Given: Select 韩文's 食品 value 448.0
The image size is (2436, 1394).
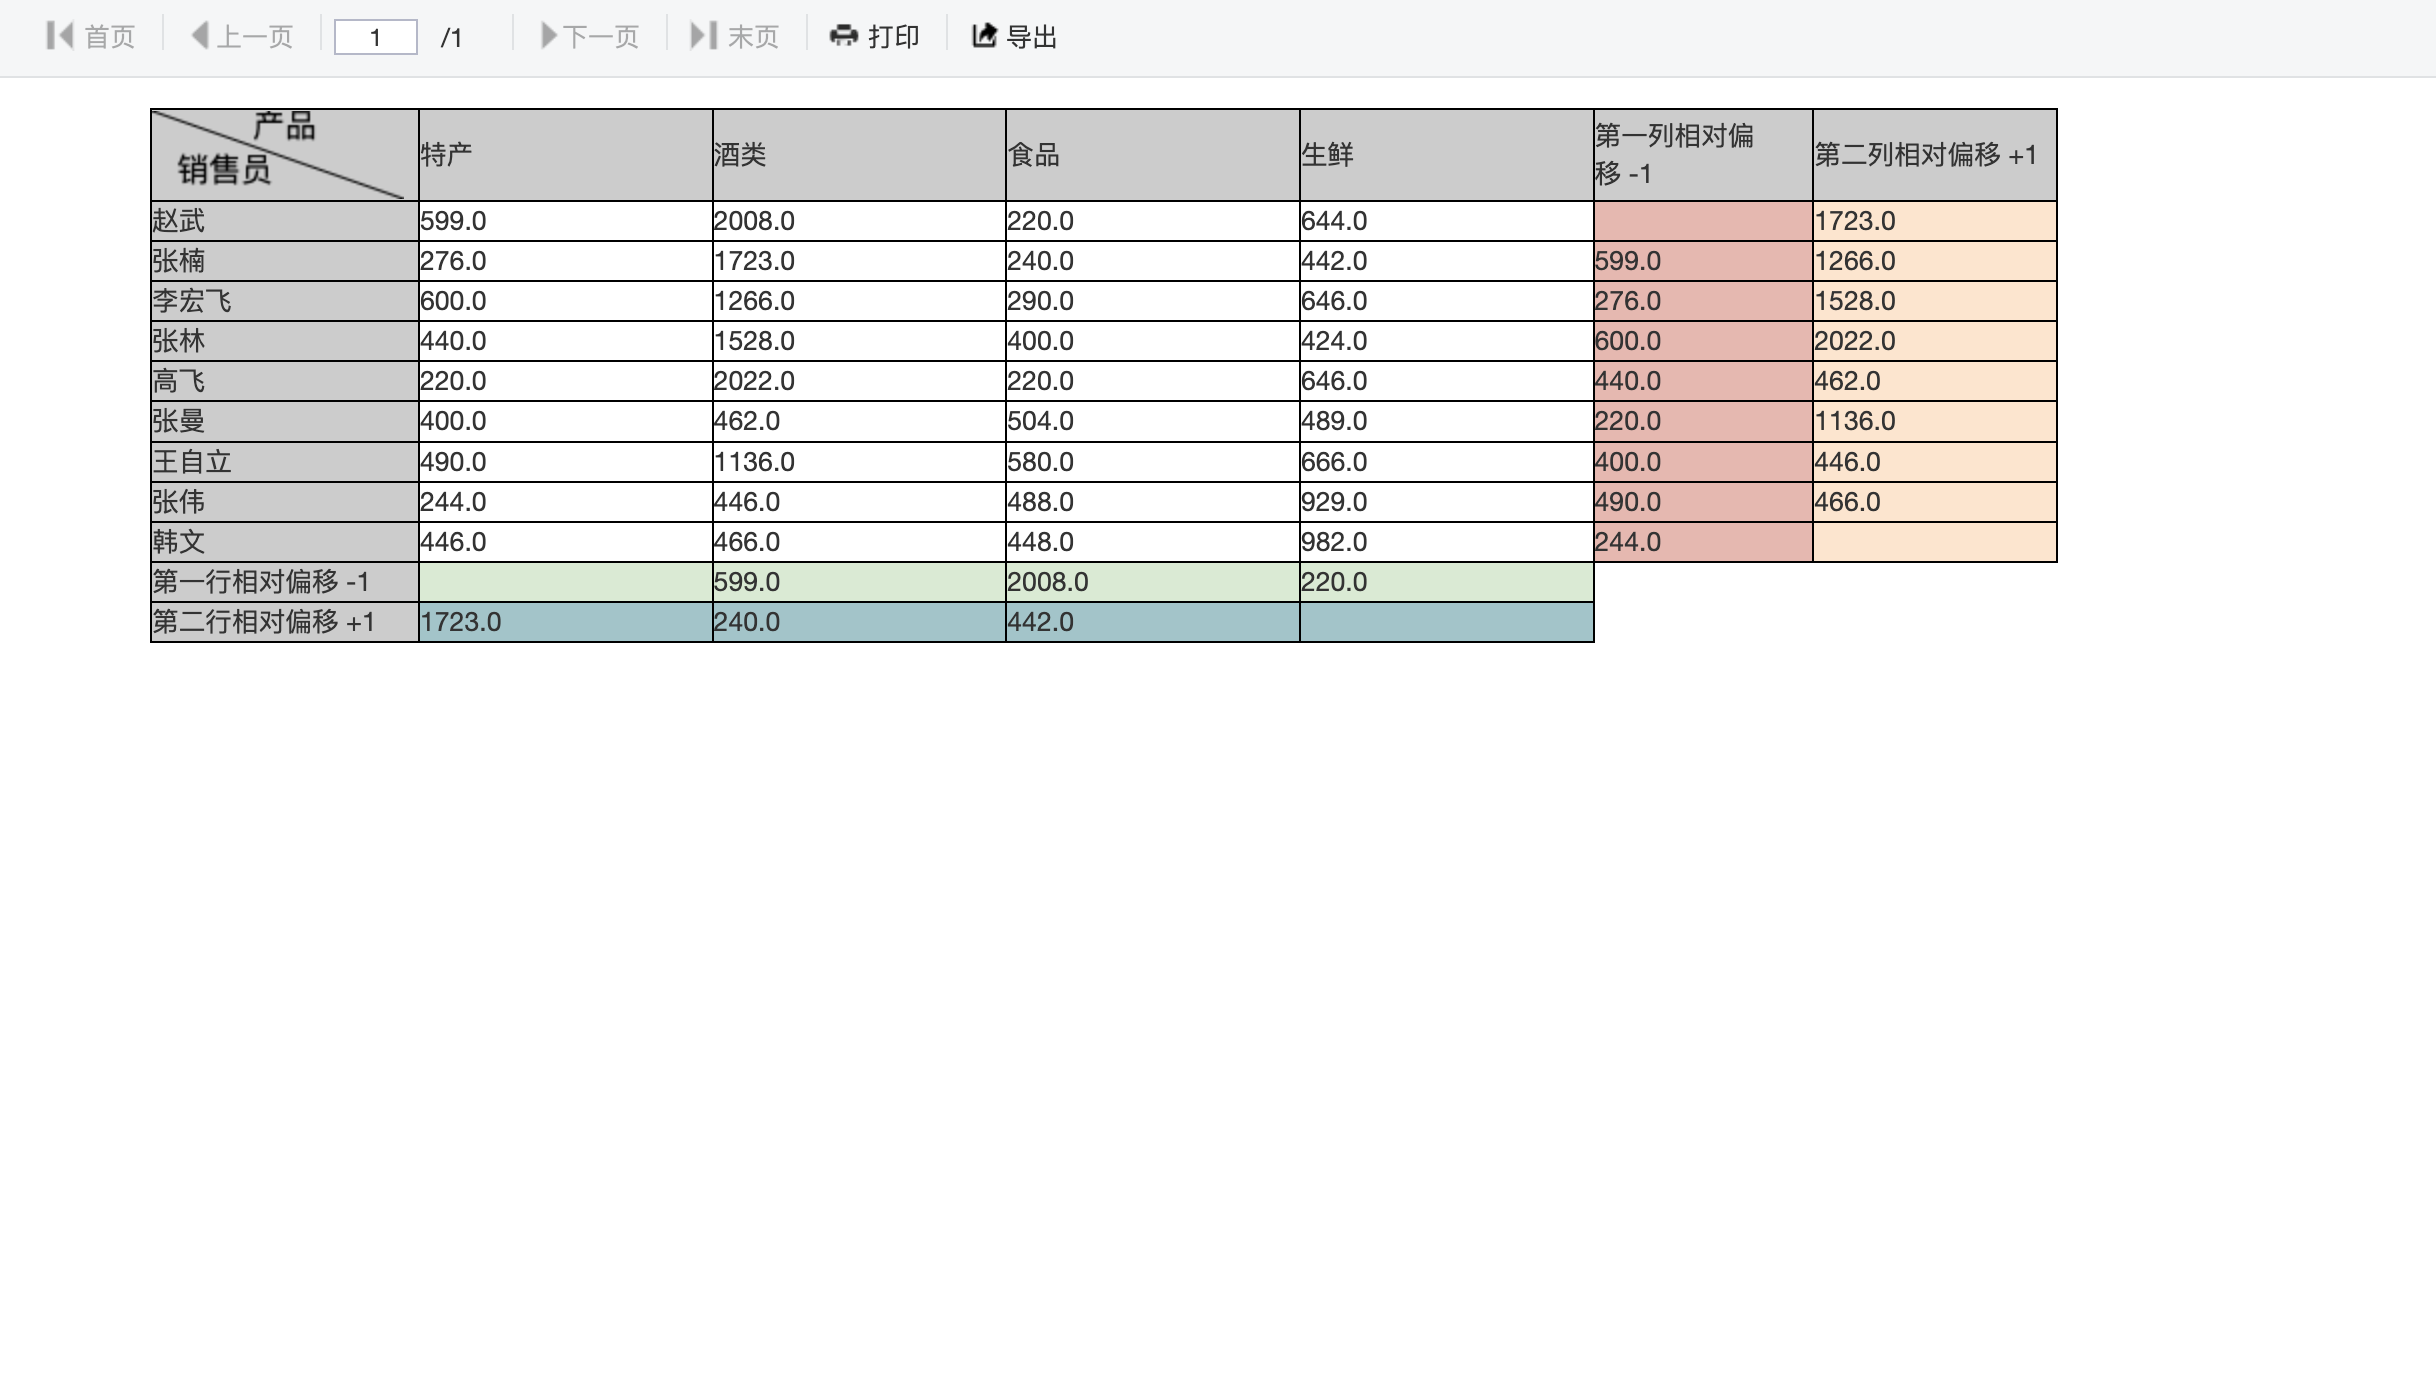Looking at the screenshot, I should click(x=1153, y=542).
